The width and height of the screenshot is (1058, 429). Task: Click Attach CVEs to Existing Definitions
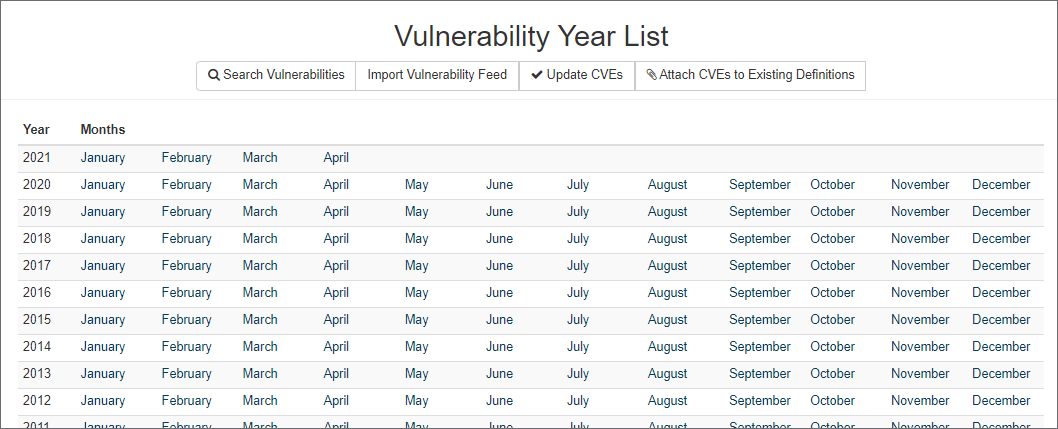pos(750,75)
